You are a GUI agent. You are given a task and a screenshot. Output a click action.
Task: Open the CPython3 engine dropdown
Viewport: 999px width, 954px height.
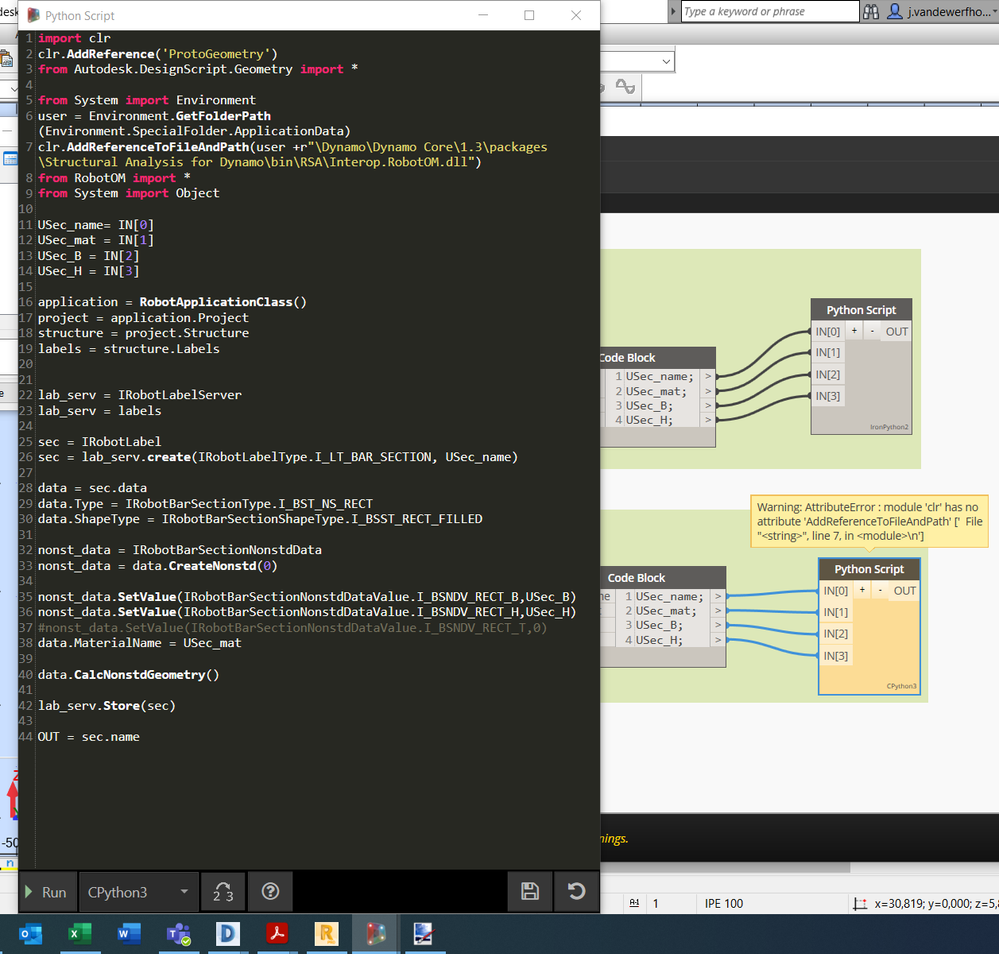pos(138,892)
